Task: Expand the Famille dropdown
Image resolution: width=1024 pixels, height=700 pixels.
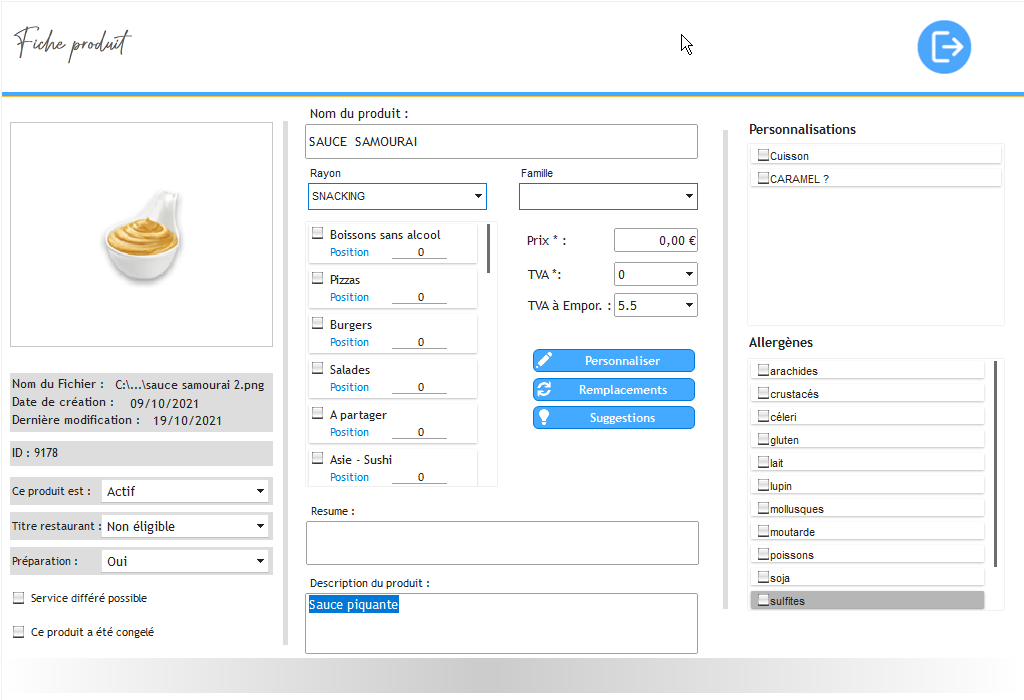Action: 608,197
